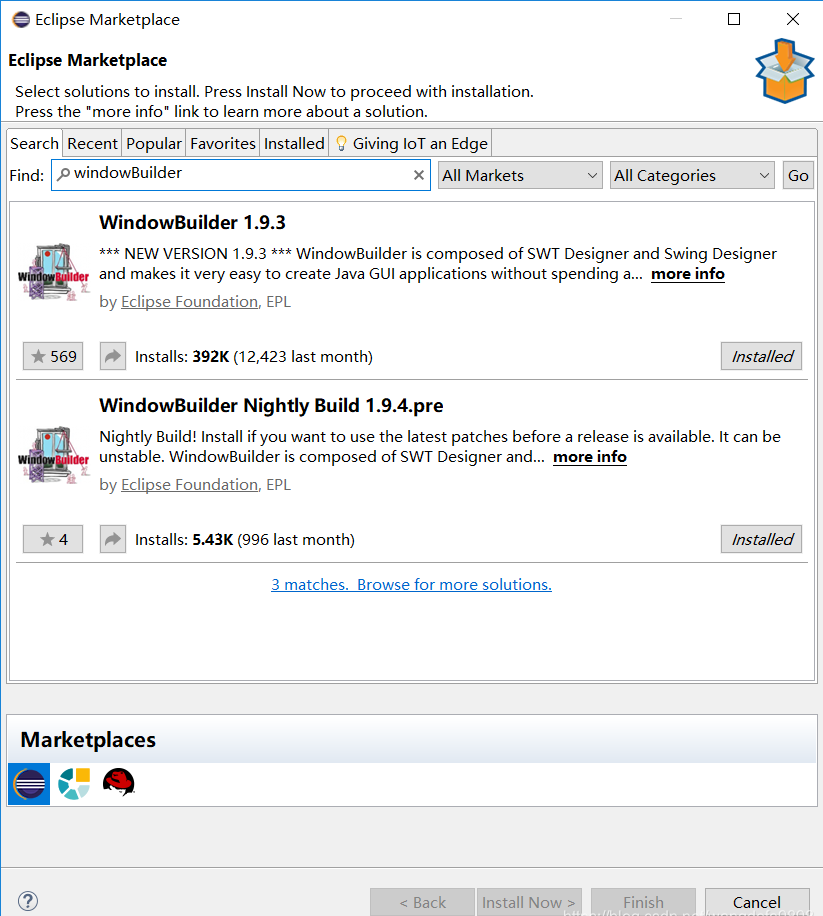Click Installed button for WindowBuilder 1.9.3

[762, 356]
